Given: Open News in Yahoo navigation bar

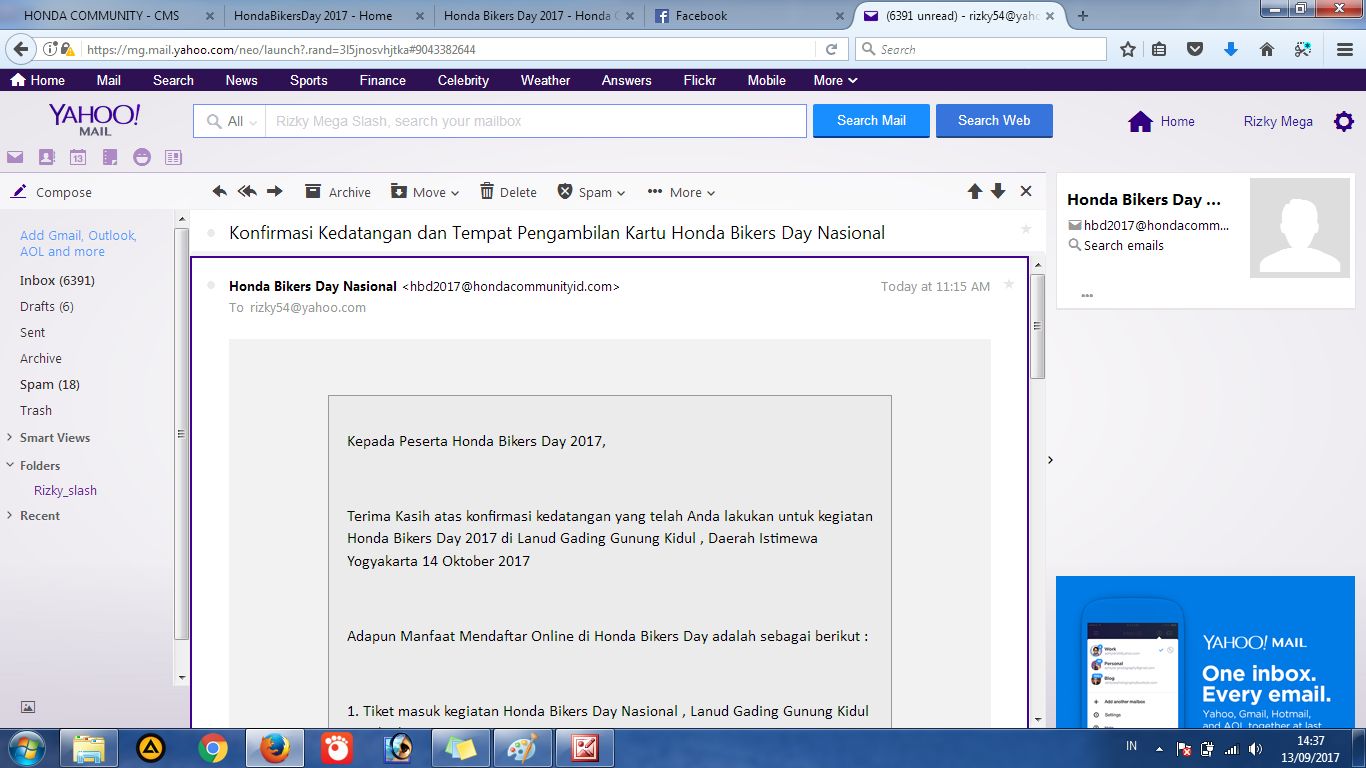Looking at the screenshot, I should pyautogui.click(x=242, y=80).
